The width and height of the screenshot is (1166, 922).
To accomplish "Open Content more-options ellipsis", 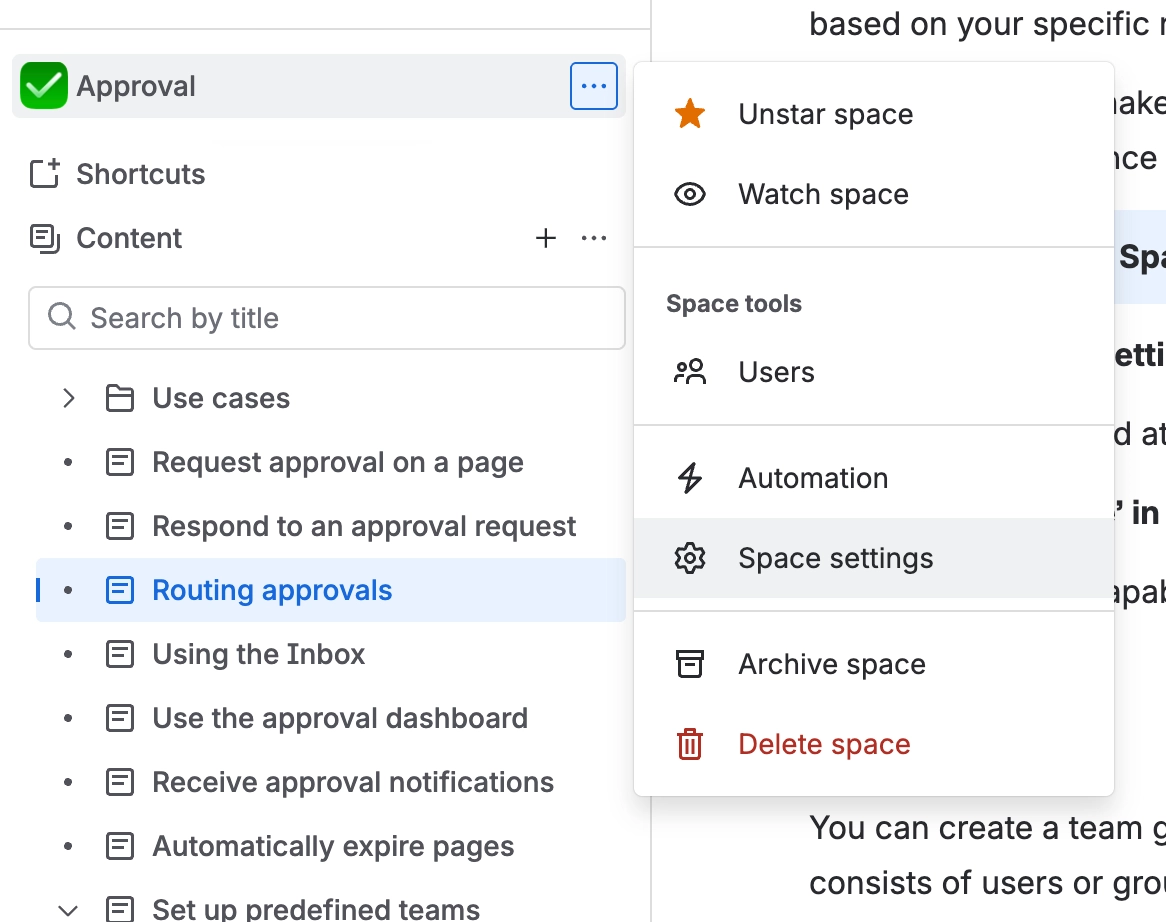I will click(593, 238).
